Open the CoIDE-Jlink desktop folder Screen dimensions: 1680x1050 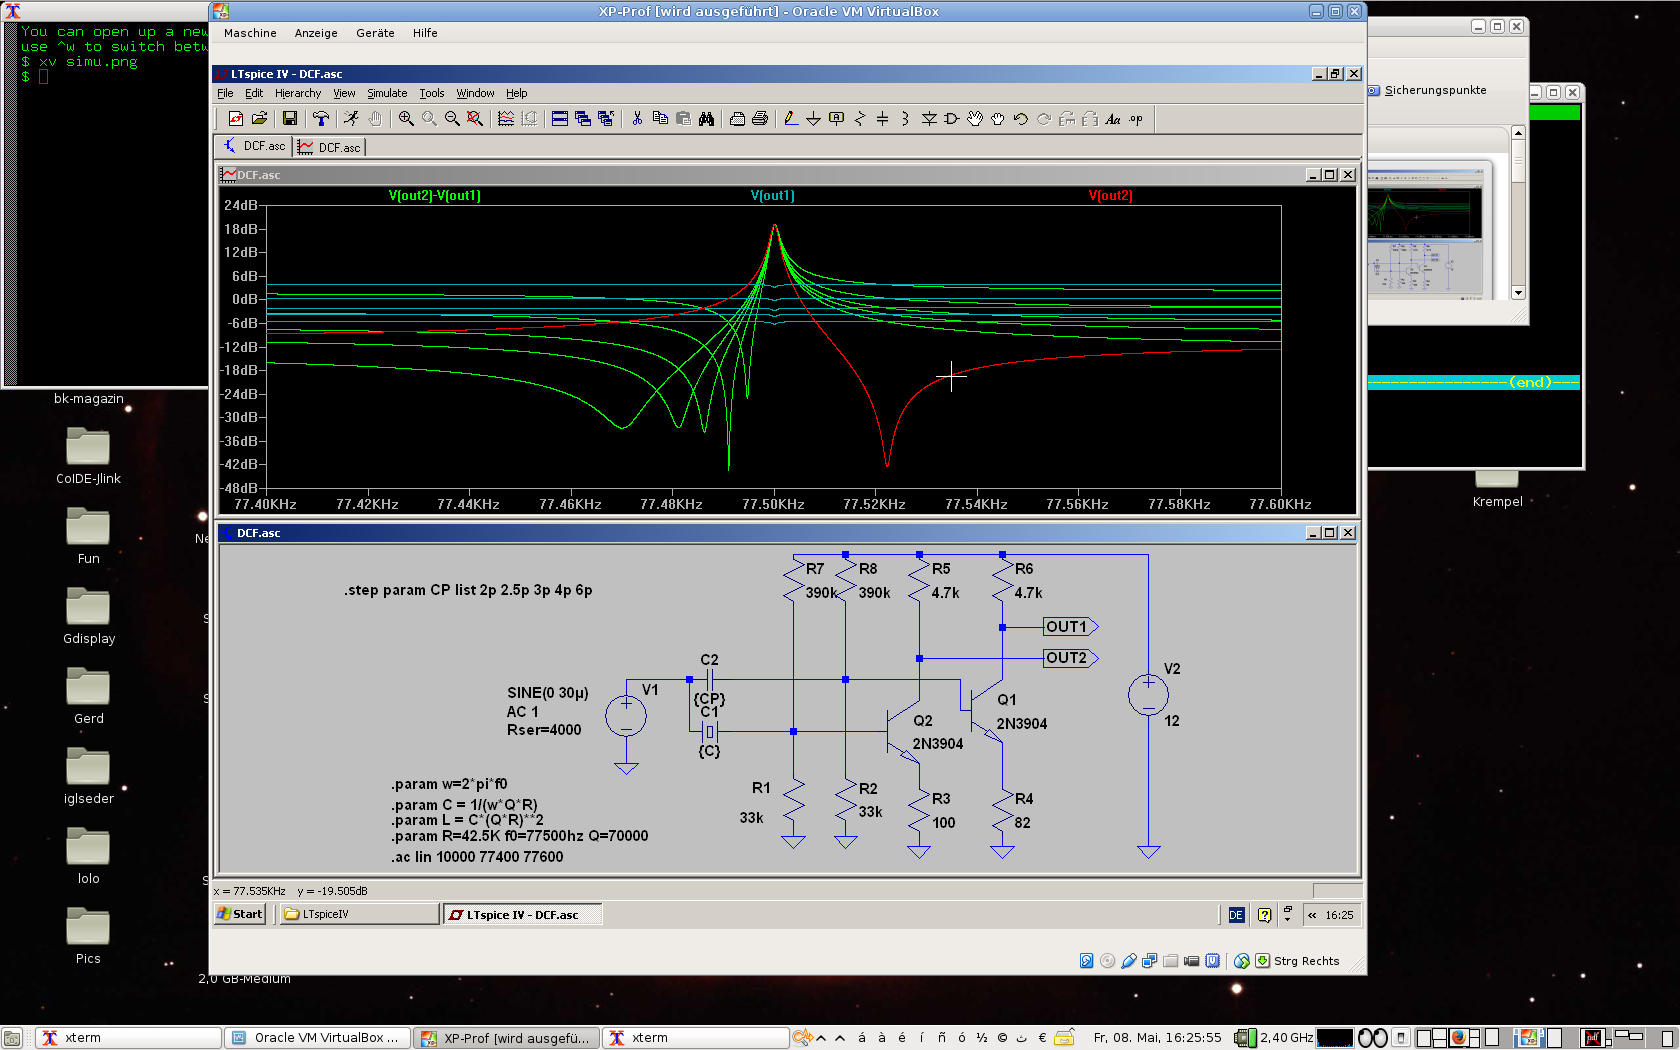click(88, 456)
